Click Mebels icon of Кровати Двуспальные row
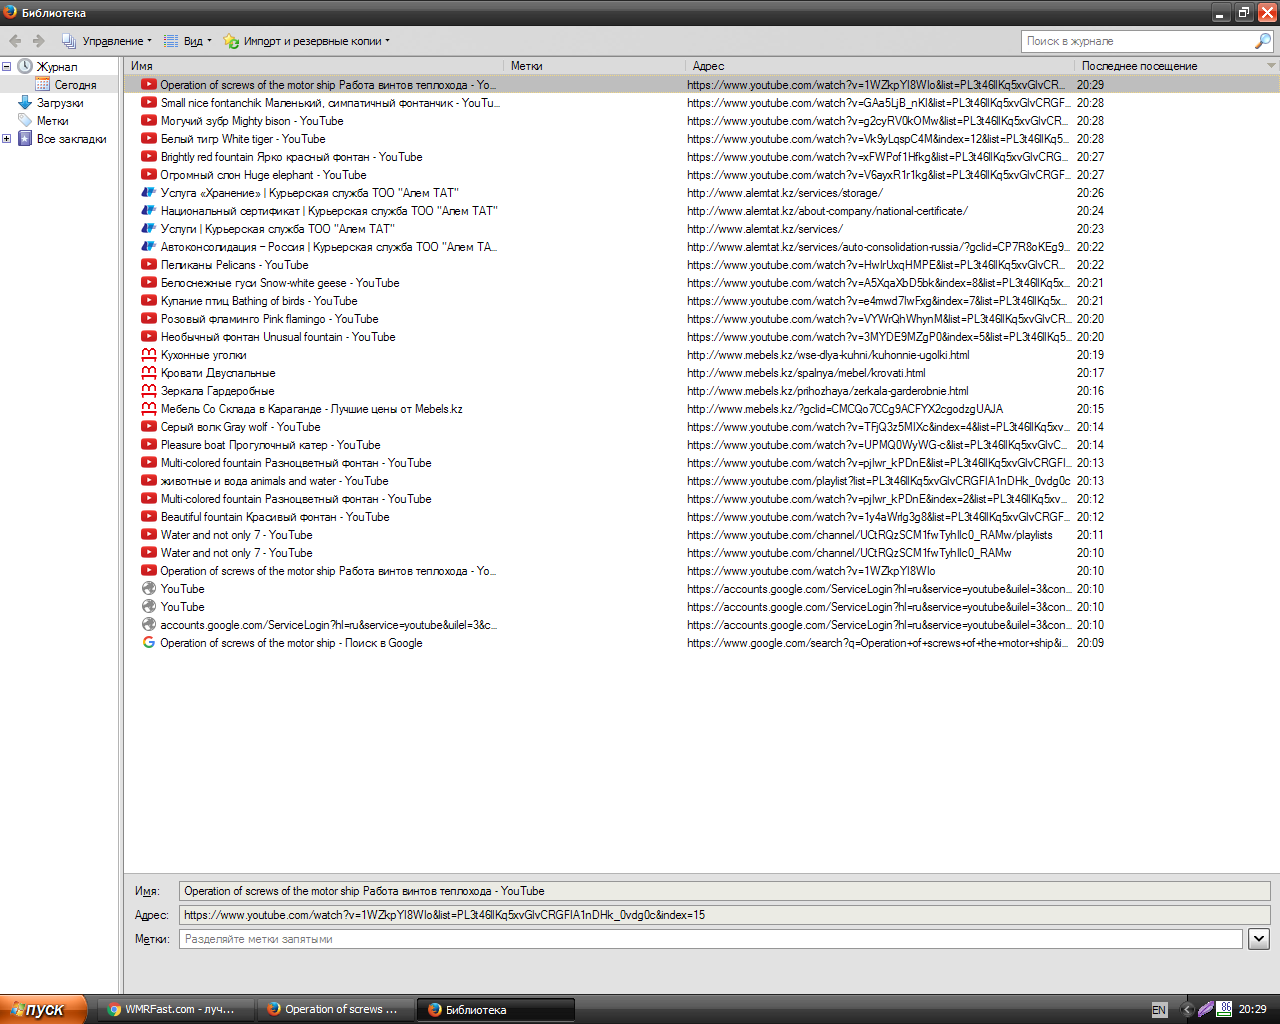 pyautogui.click(x=149, y=373)
